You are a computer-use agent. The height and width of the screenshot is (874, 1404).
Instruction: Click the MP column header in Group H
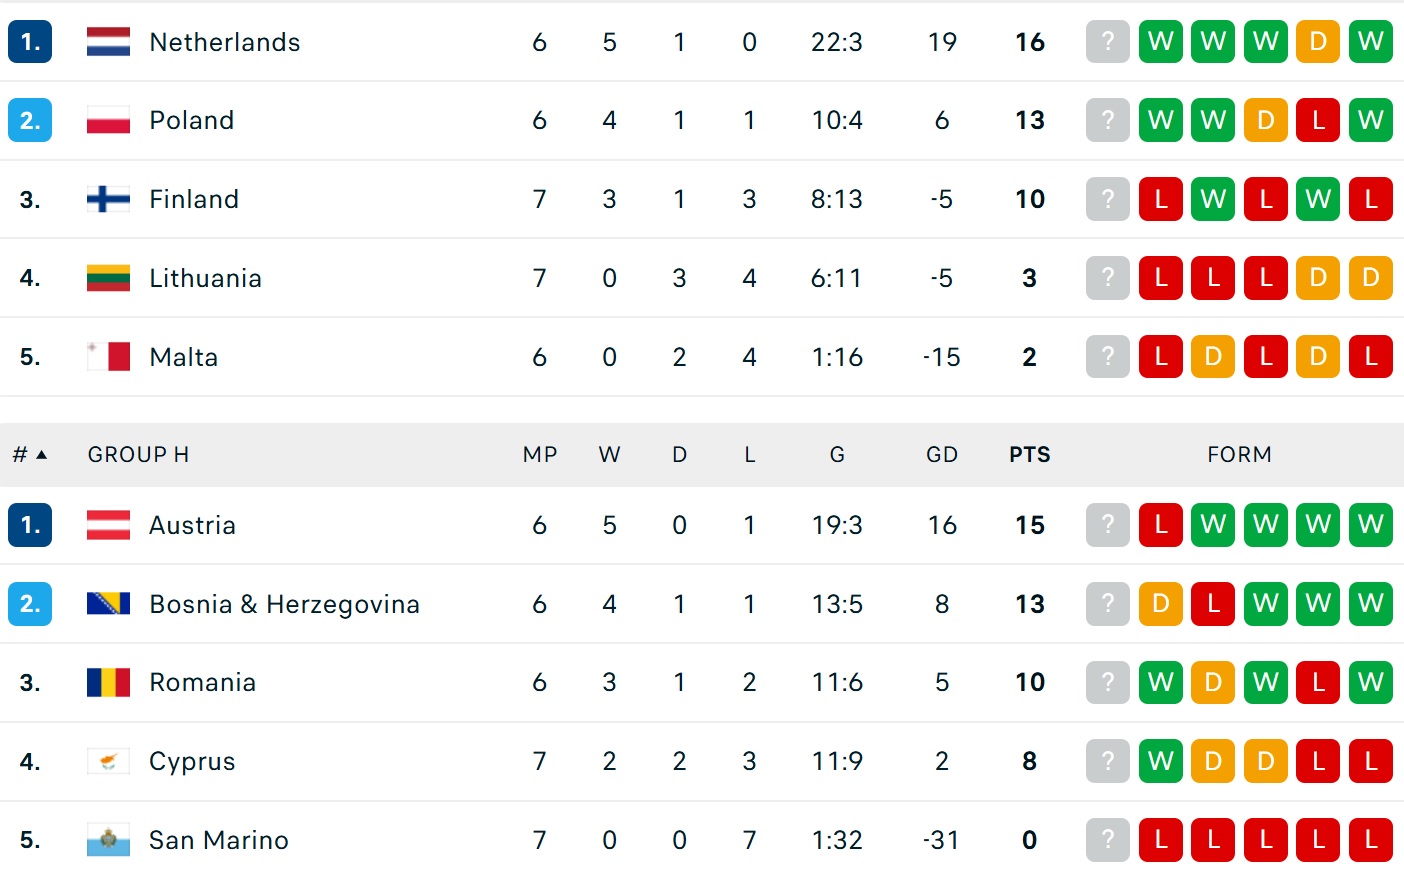click(539, 455)
